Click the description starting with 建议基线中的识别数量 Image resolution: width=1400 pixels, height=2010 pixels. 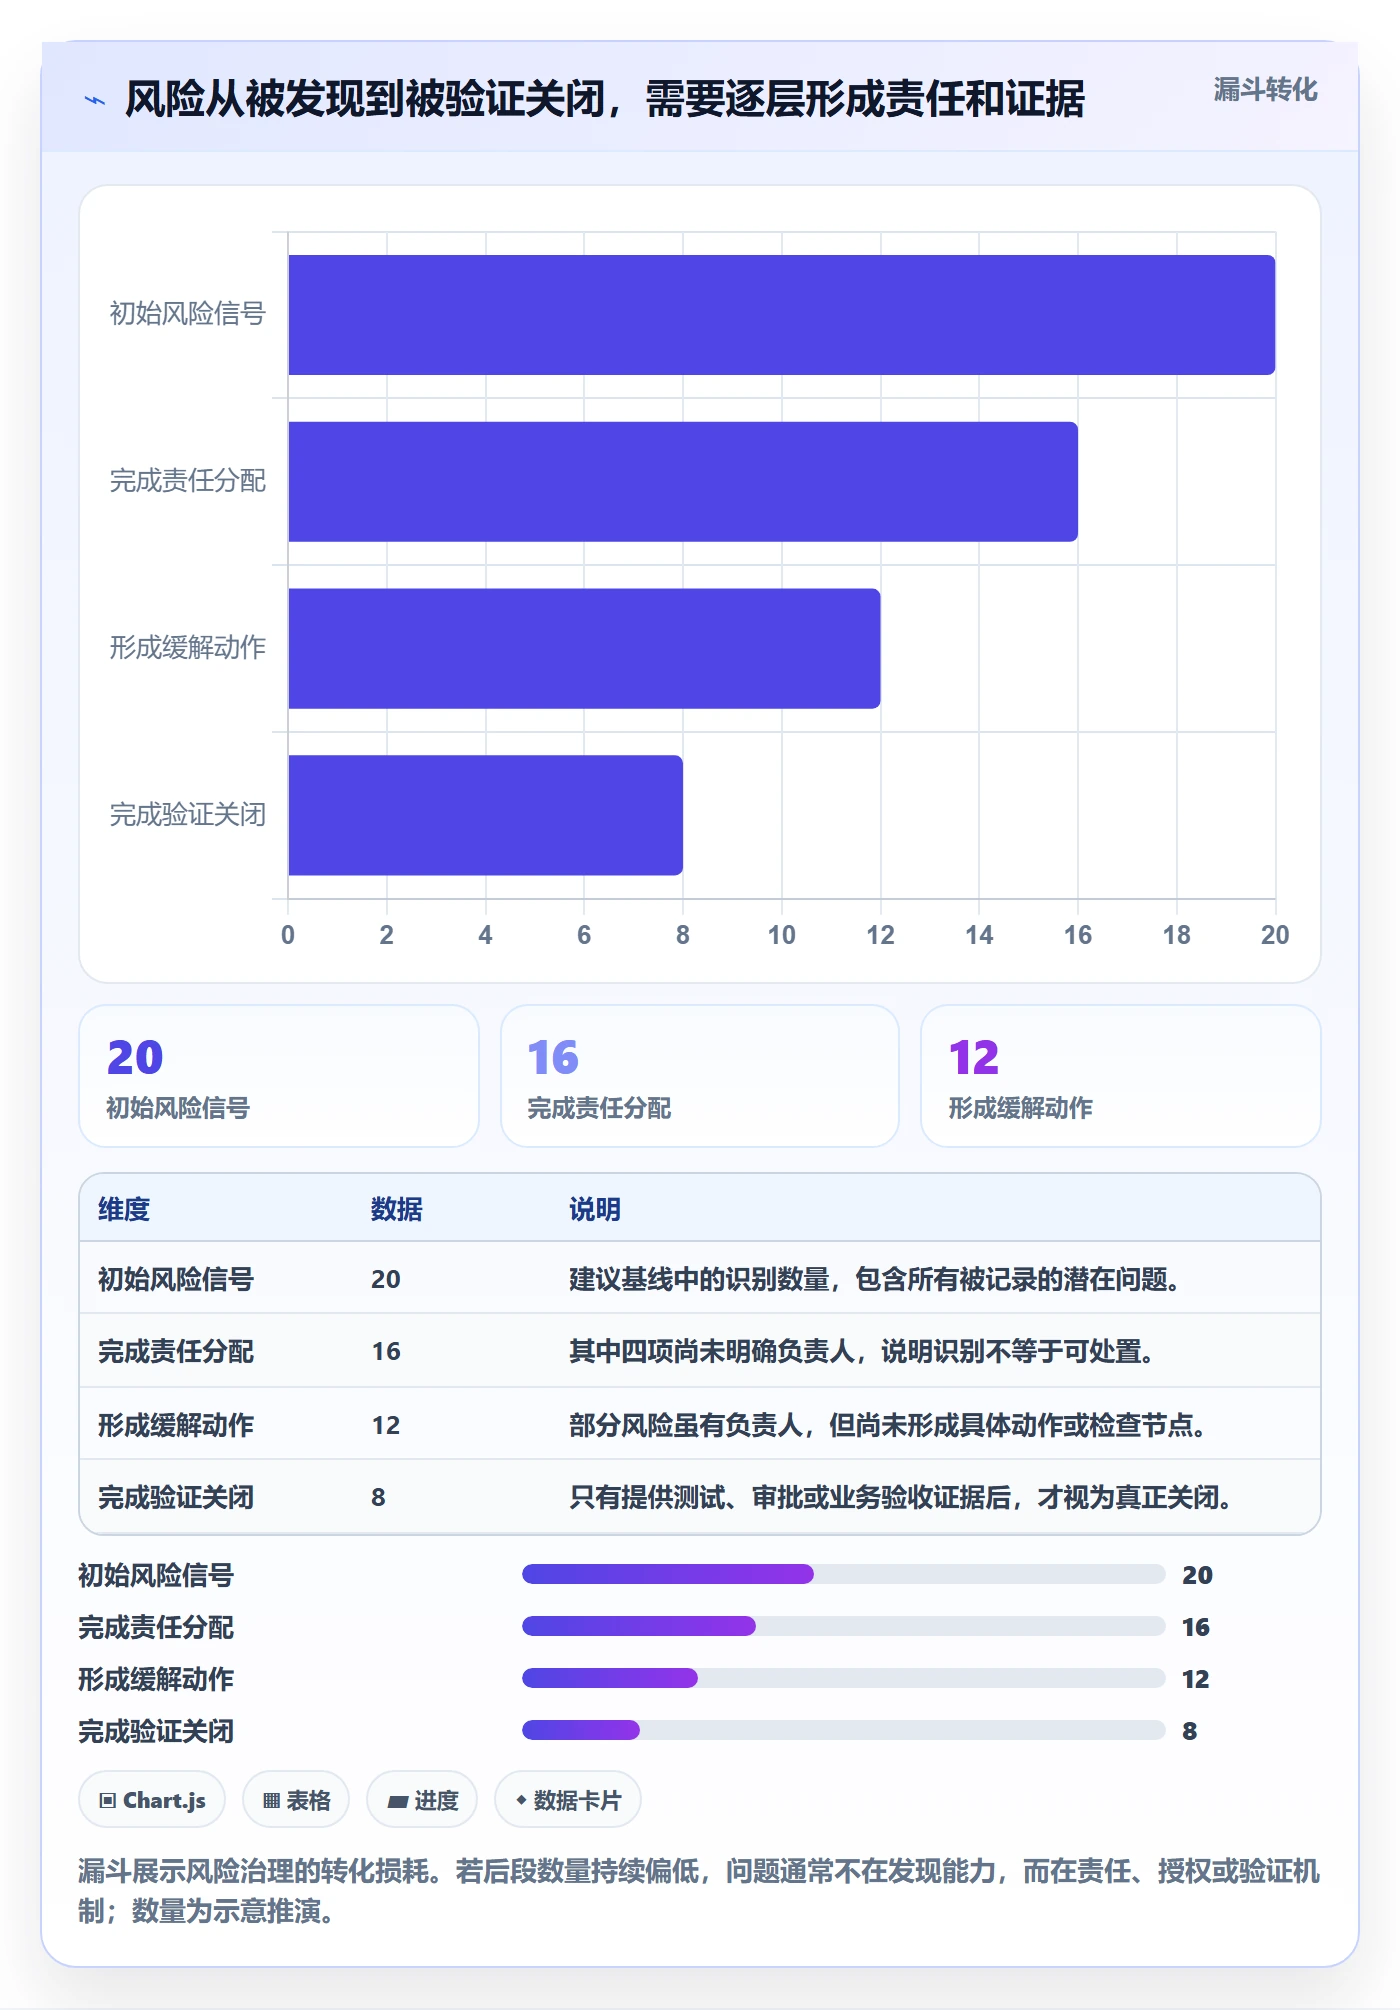[875, 1279]
